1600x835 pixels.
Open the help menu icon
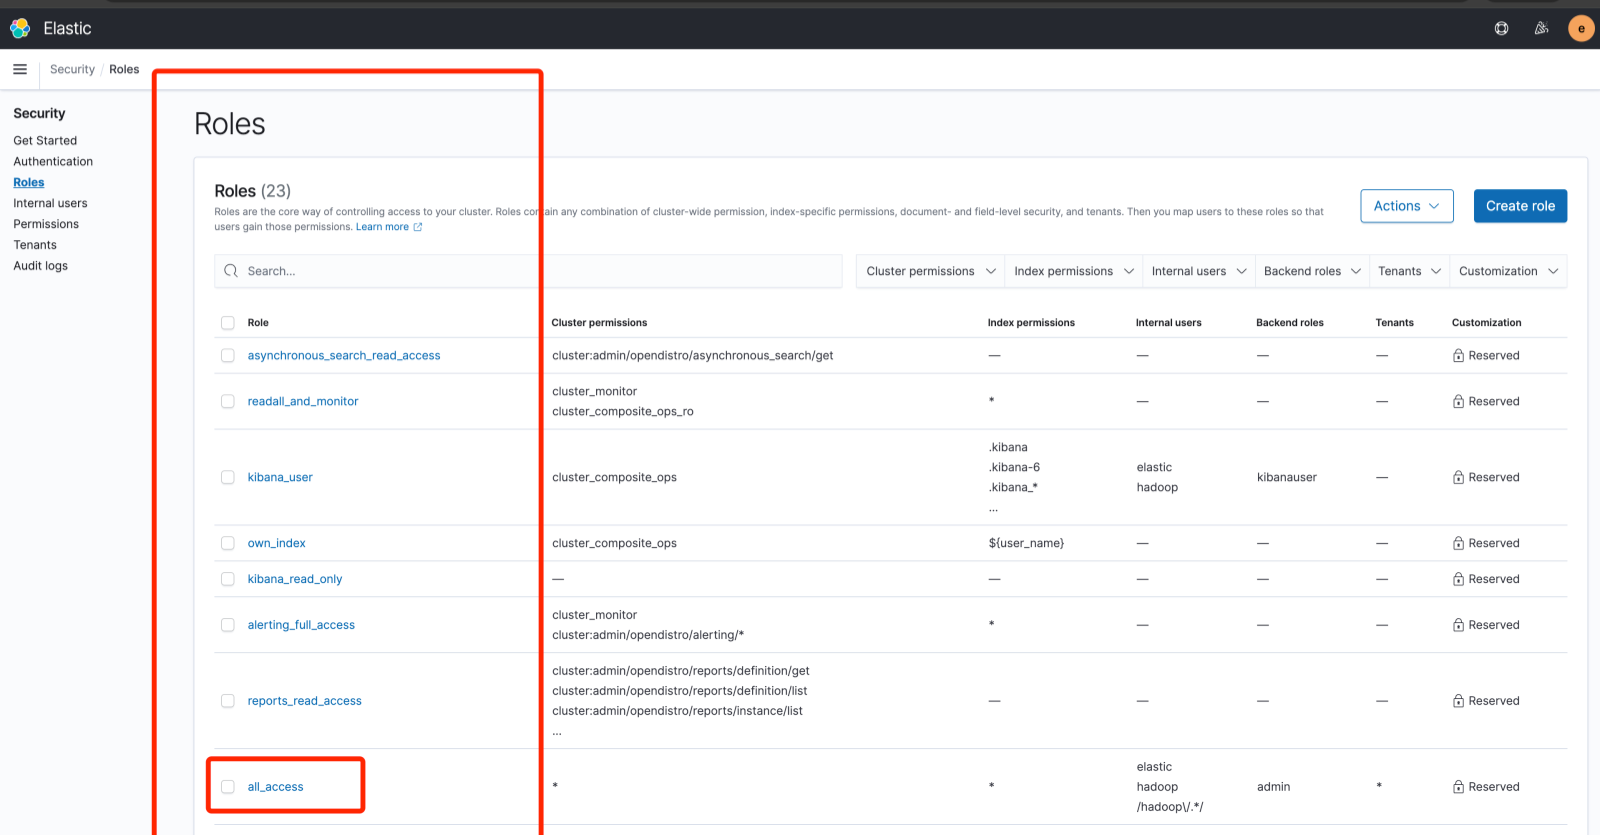(1501, 29)
